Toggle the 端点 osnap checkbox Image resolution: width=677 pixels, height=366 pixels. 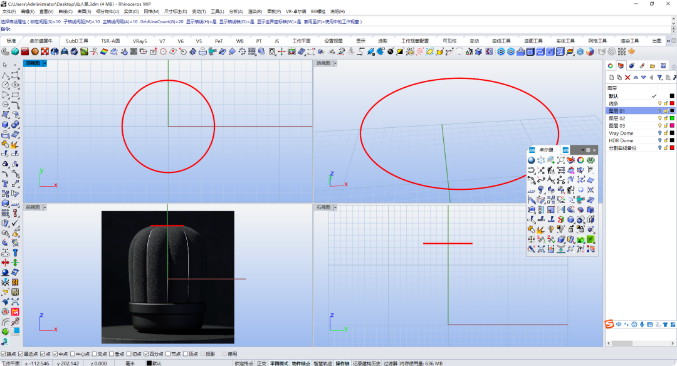click(x=3, y=354)
